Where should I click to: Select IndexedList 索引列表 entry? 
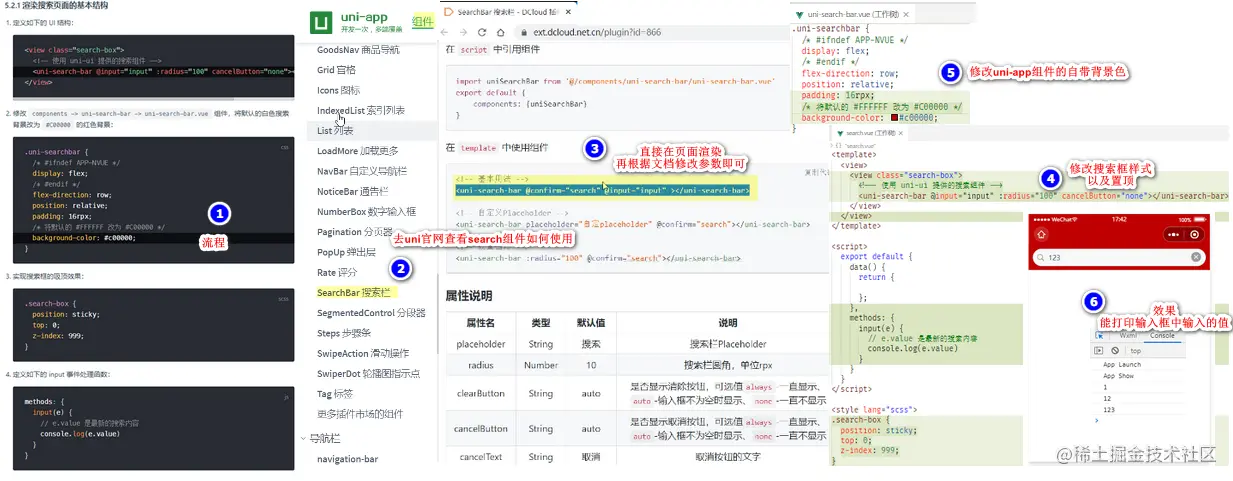[360, 110]
